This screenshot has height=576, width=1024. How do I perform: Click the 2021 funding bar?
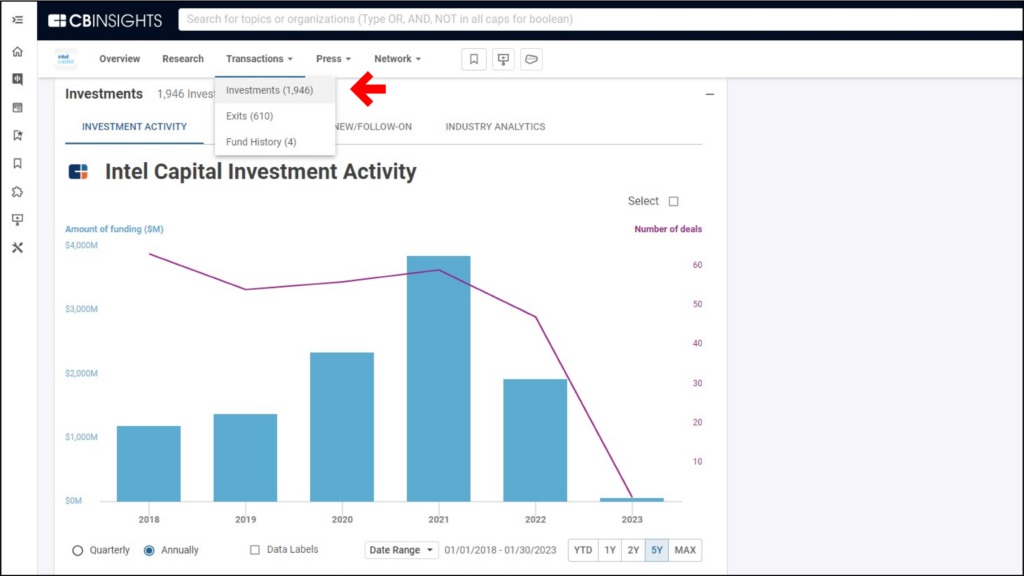[x=438, y=379]
